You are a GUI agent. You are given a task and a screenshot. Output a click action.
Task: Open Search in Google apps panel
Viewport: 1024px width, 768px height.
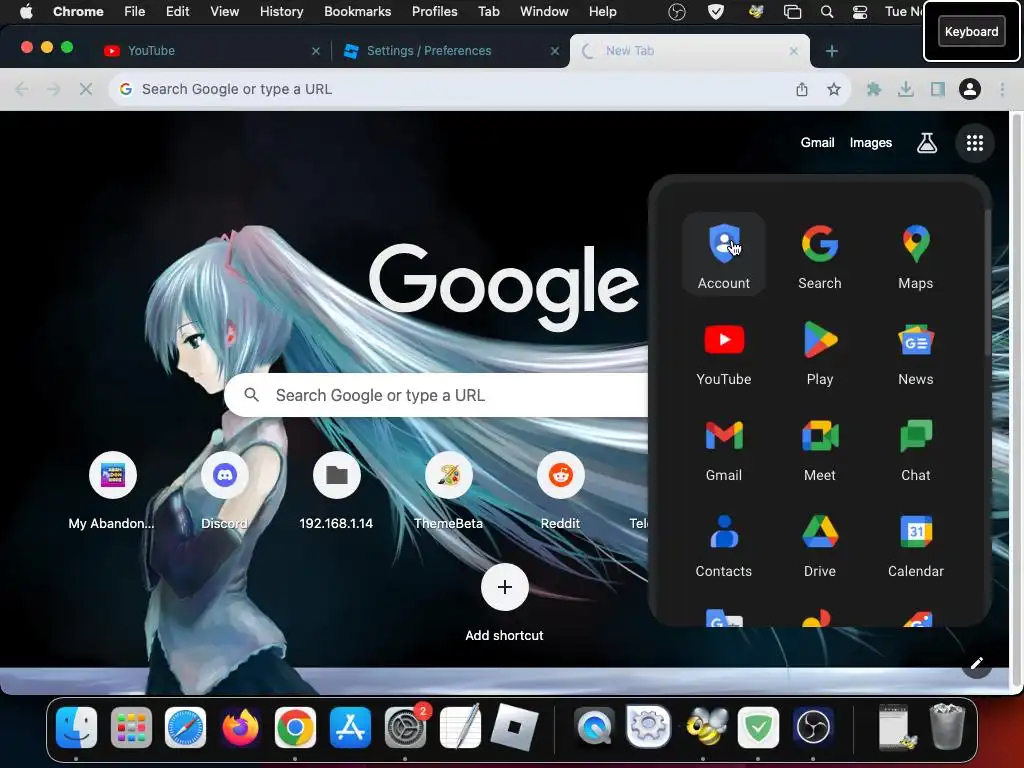pyautogui.click(x=820, y=255)
